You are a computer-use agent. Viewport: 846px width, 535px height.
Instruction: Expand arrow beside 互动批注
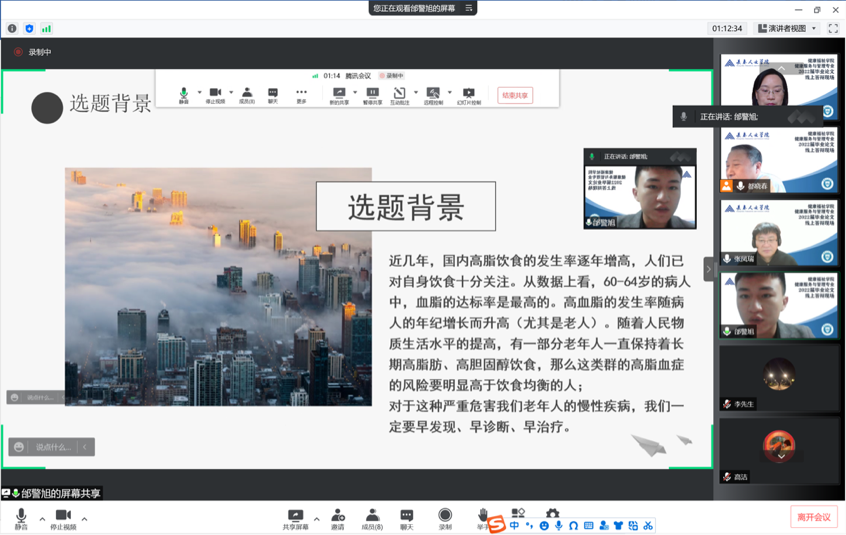click(x=415, y=92)
